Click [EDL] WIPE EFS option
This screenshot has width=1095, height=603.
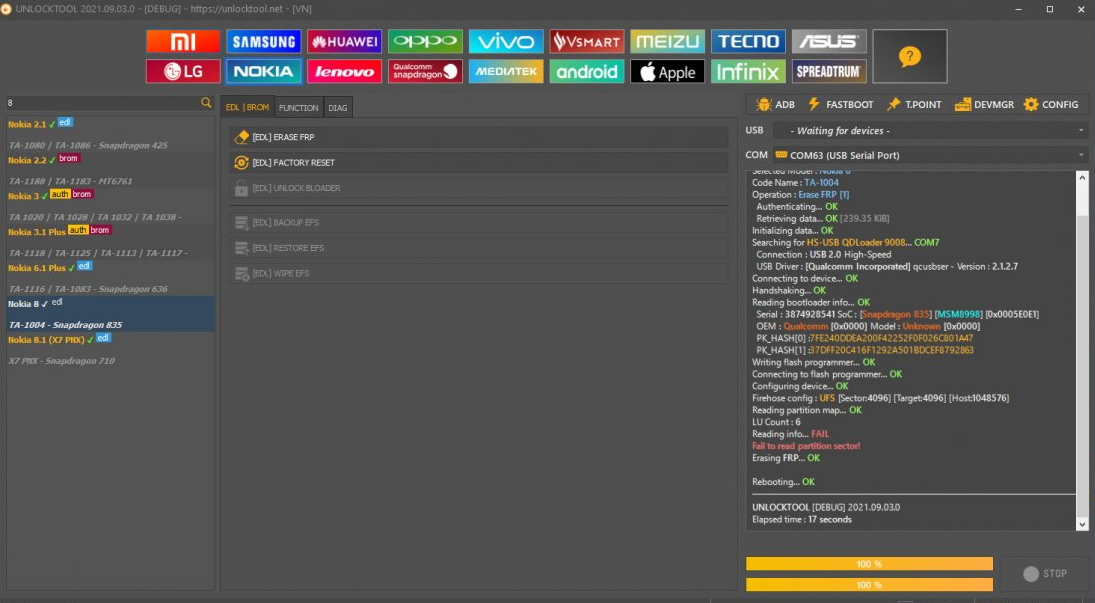[x=478, y=273]
